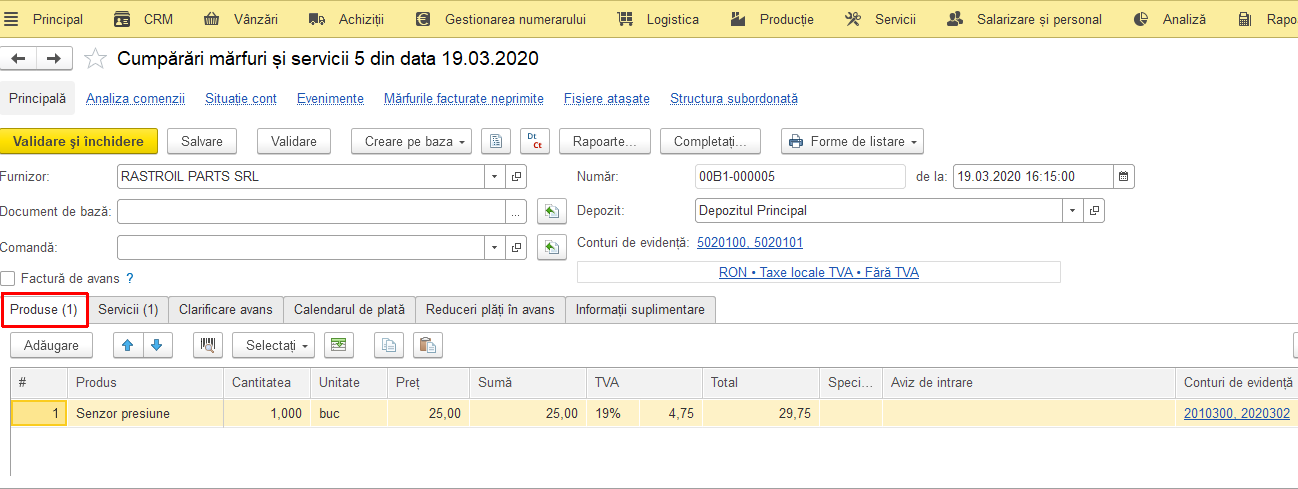1298x489 pixels.
Task: Expand the Forme de listare menu
Action: 852,141
